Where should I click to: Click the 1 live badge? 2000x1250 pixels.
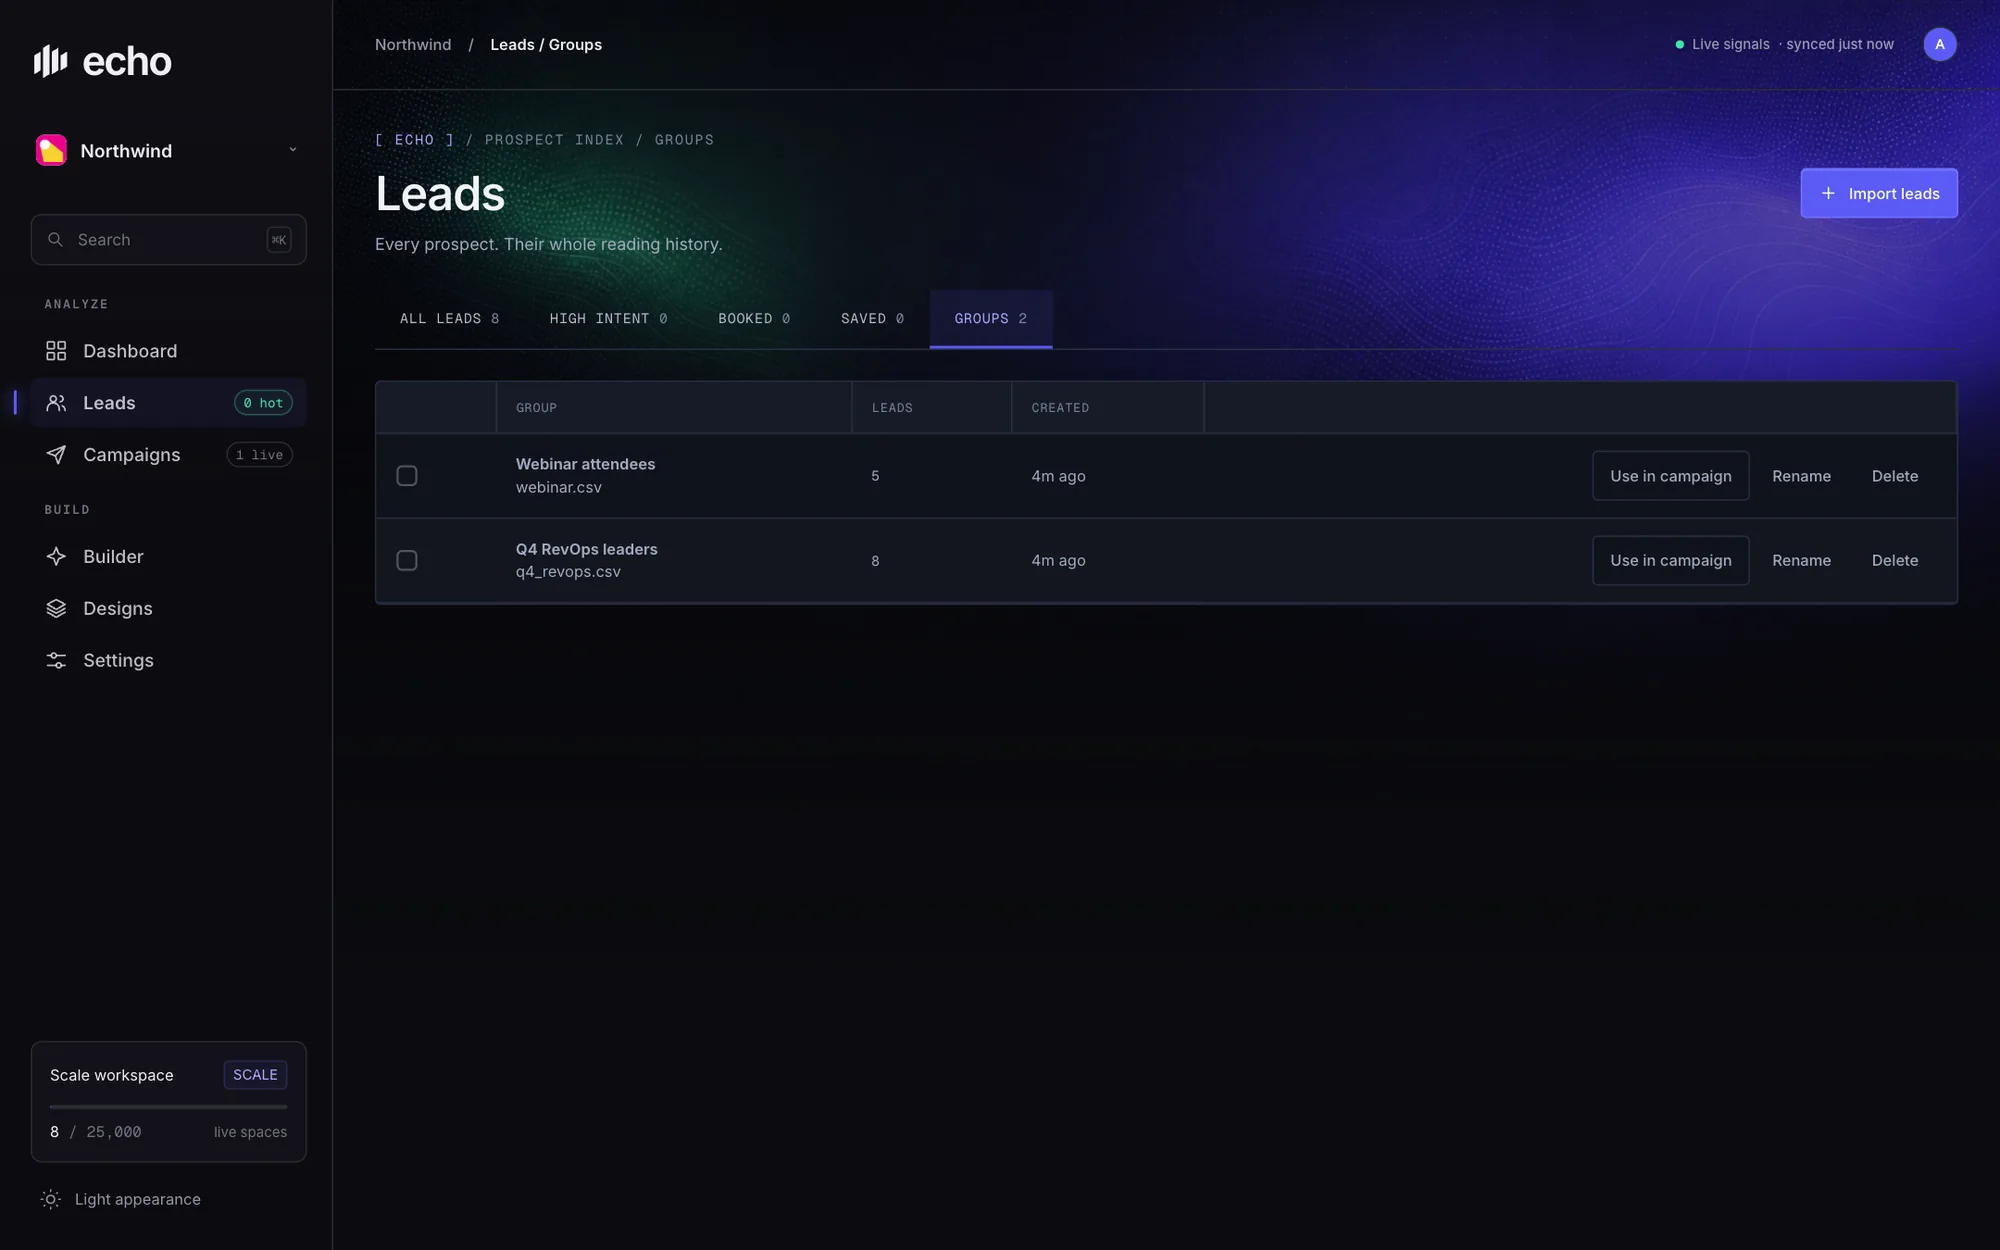coord(259,455)
